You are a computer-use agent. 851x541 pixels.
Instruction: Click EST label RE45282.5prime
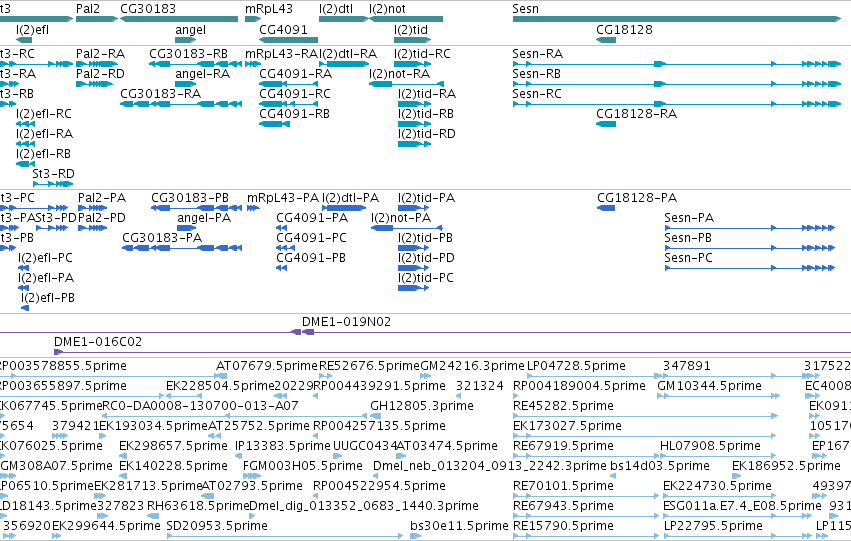click(x=563, y=406)
